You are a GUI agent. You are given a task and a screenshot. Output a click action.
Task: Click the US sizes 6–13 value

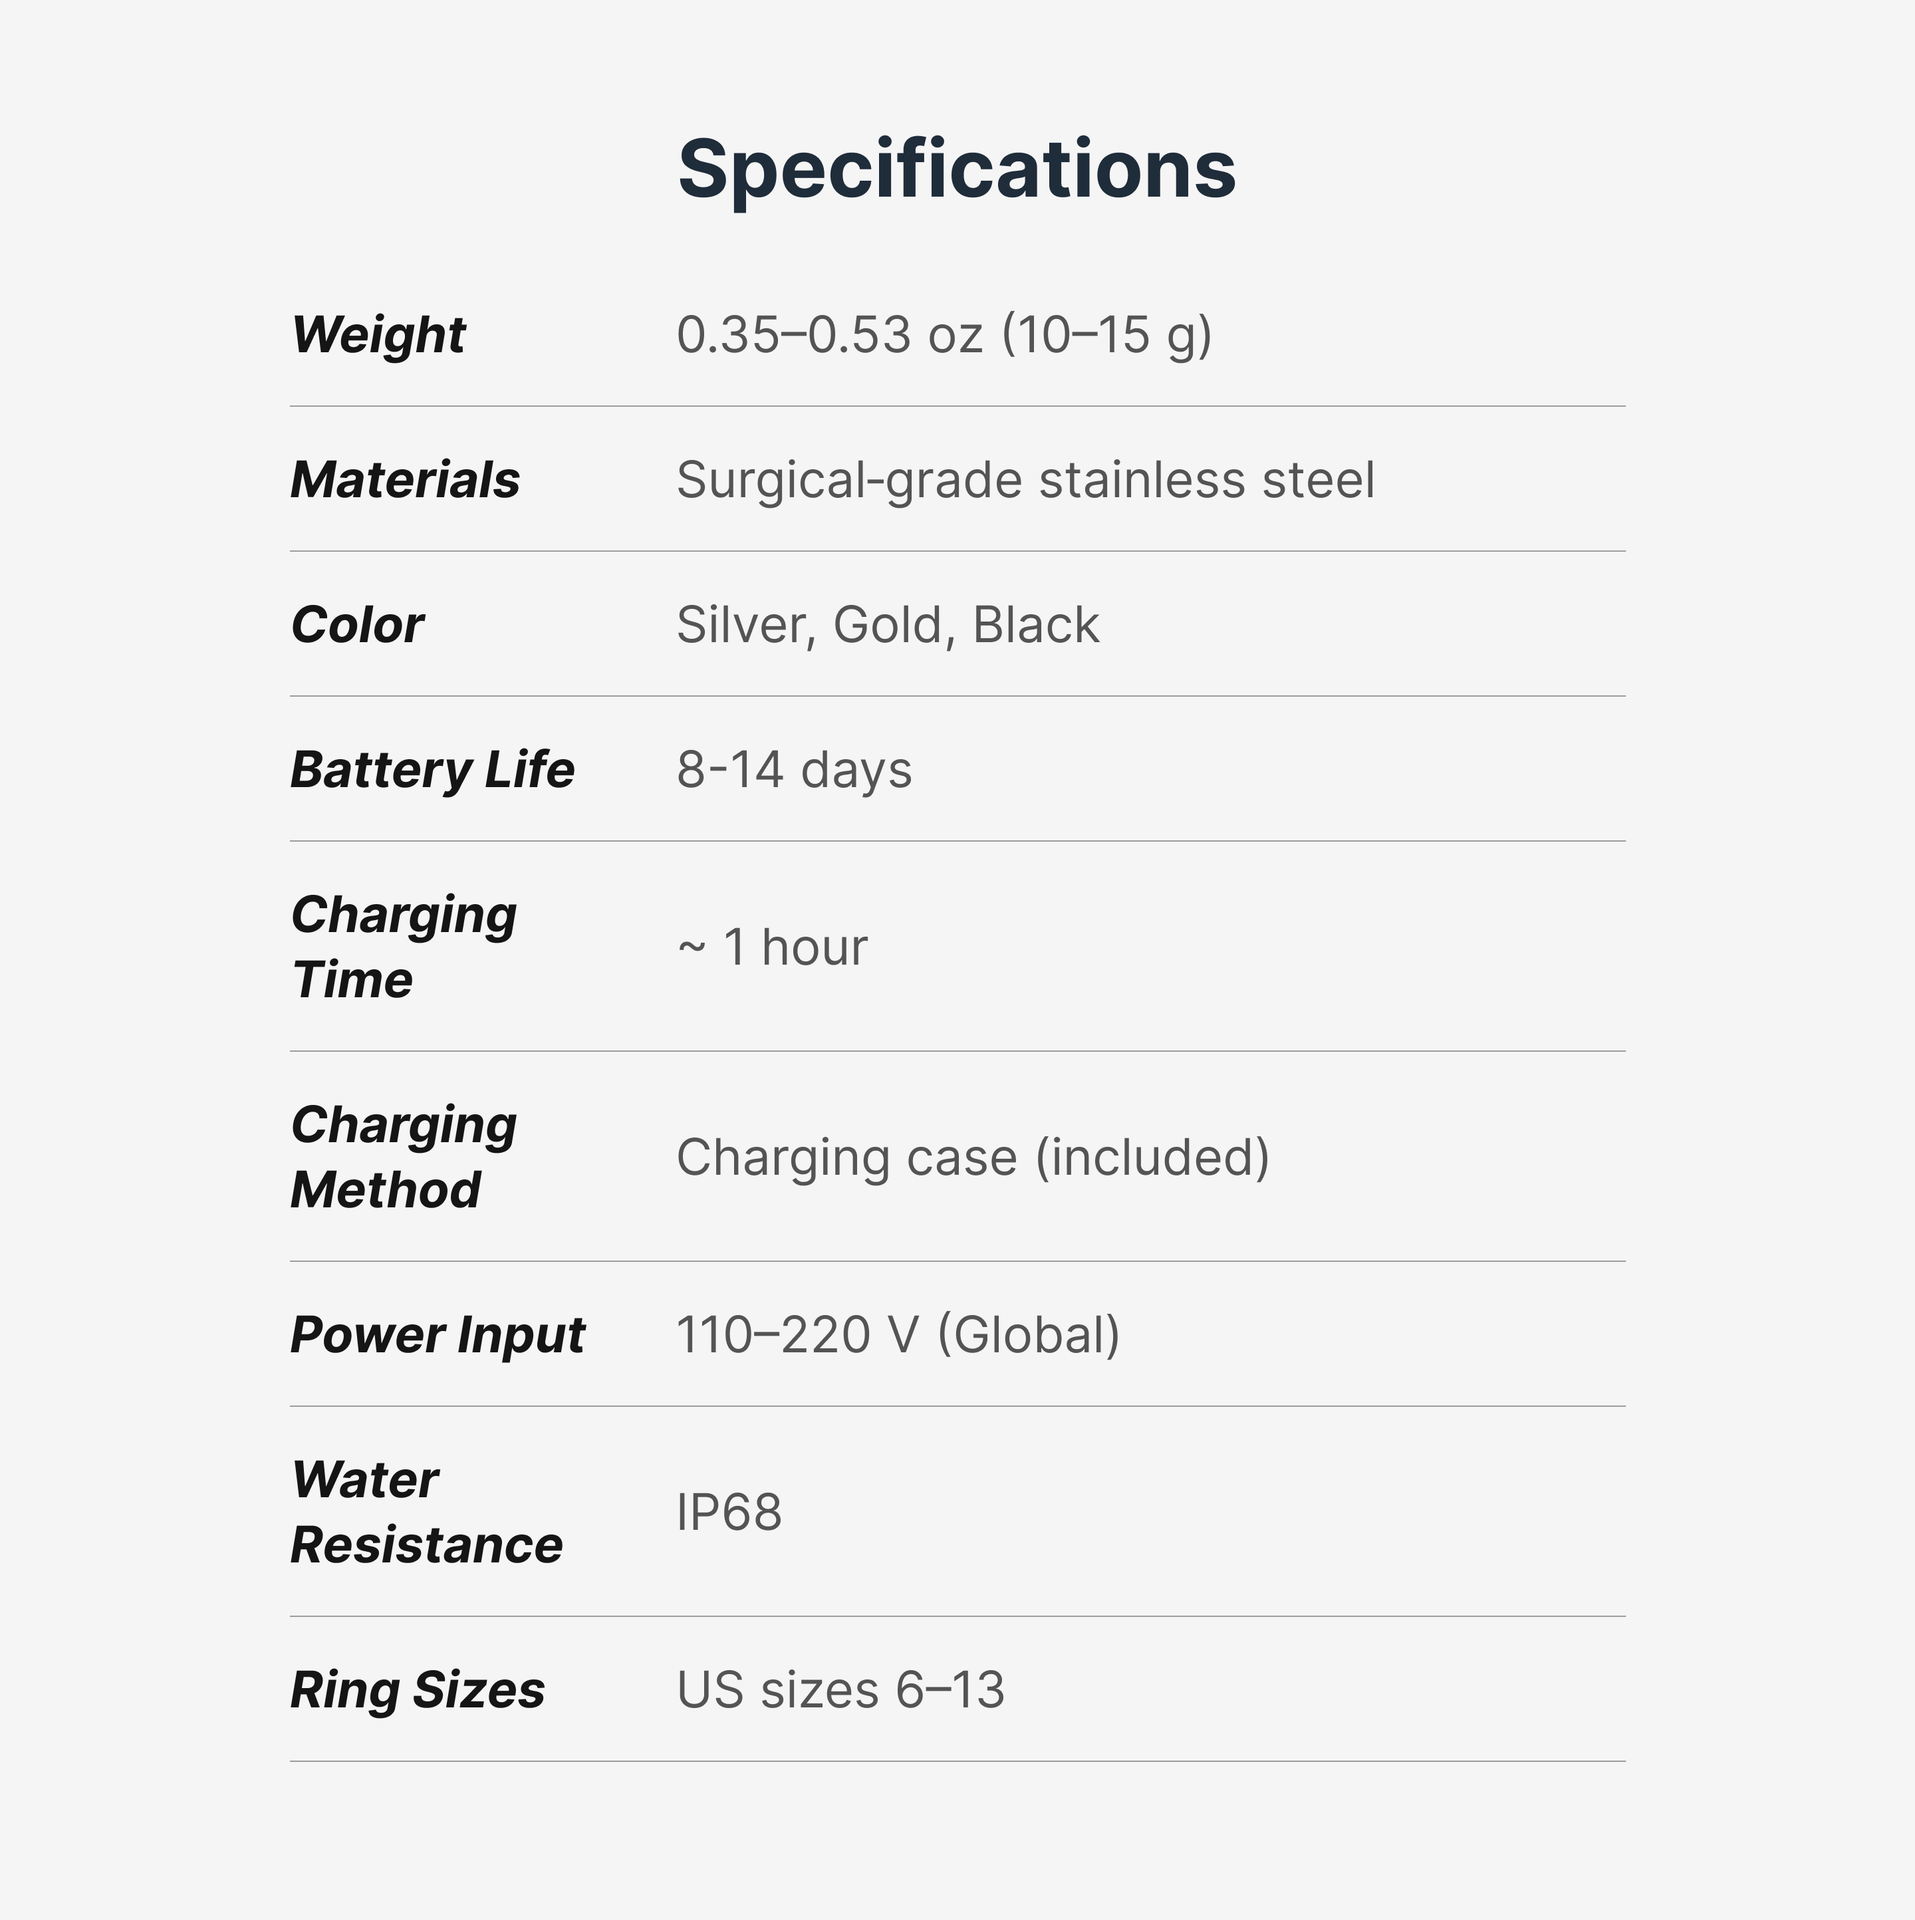click(x=840, y=1689)
